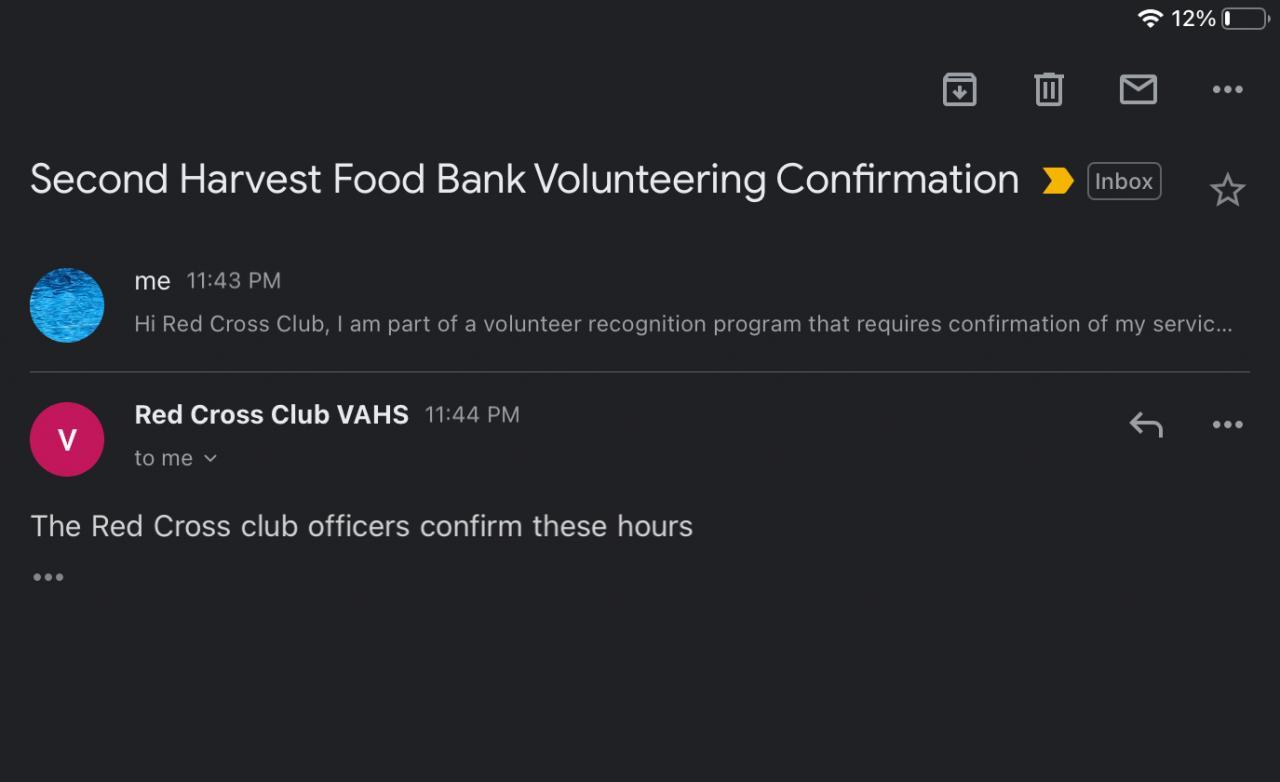Click the Inbox label tag
1280x782 pixels.
tap(1124, 181)
